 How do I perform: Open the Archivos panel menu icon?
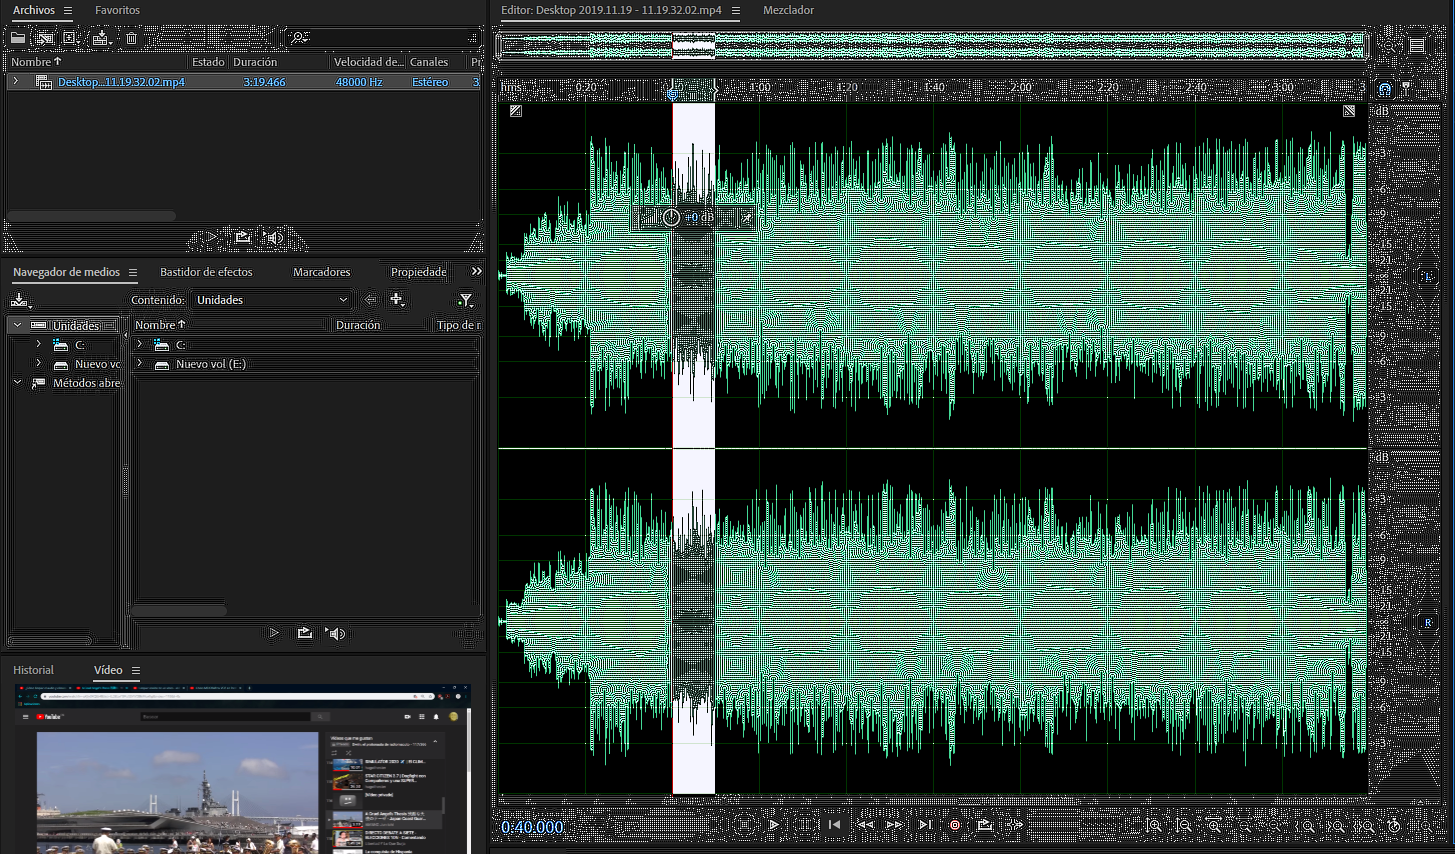[68, 10]
